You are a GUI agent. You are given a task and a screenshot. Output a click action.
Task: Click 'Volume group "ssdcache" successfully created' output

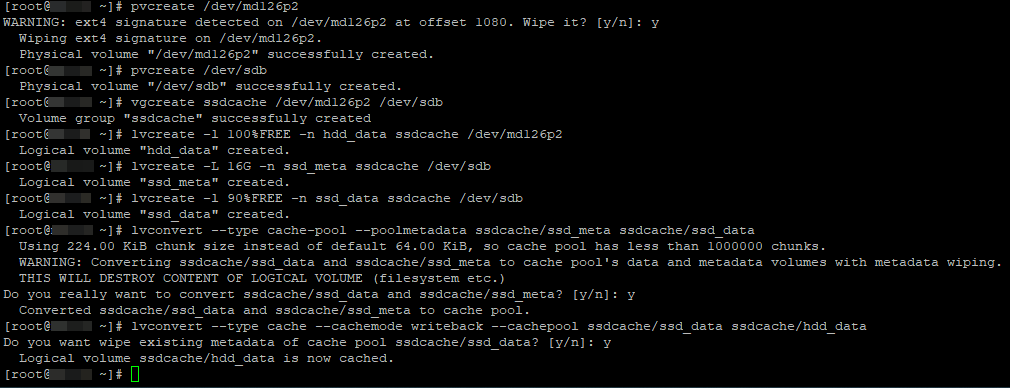(195, 119)
